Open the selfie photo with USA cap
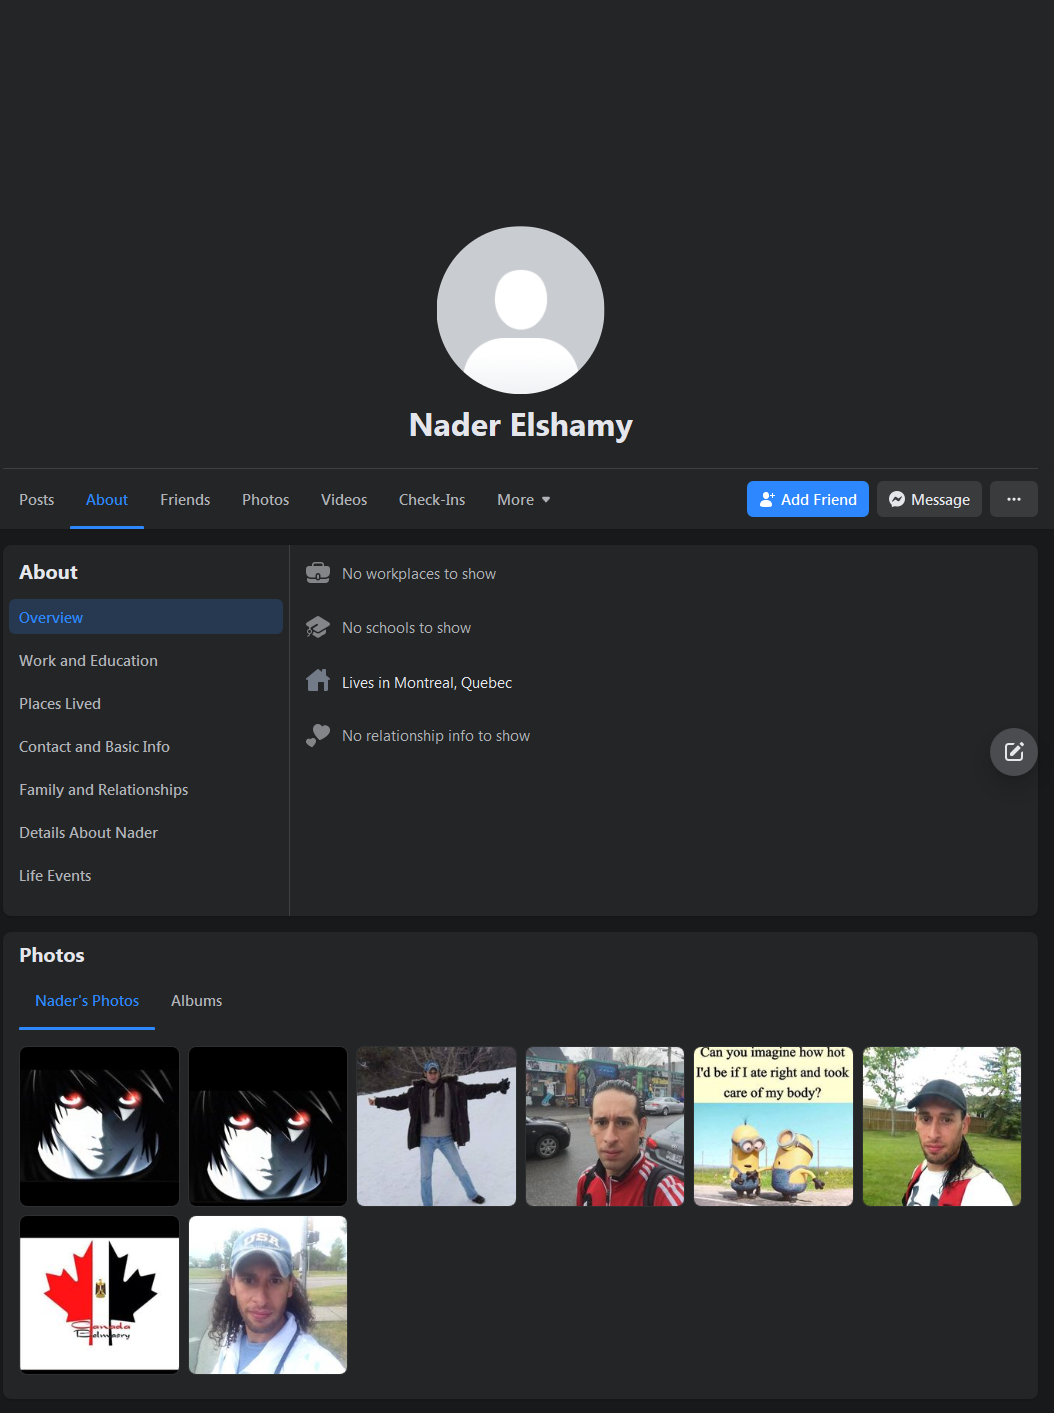 [x=268, y=1295]
